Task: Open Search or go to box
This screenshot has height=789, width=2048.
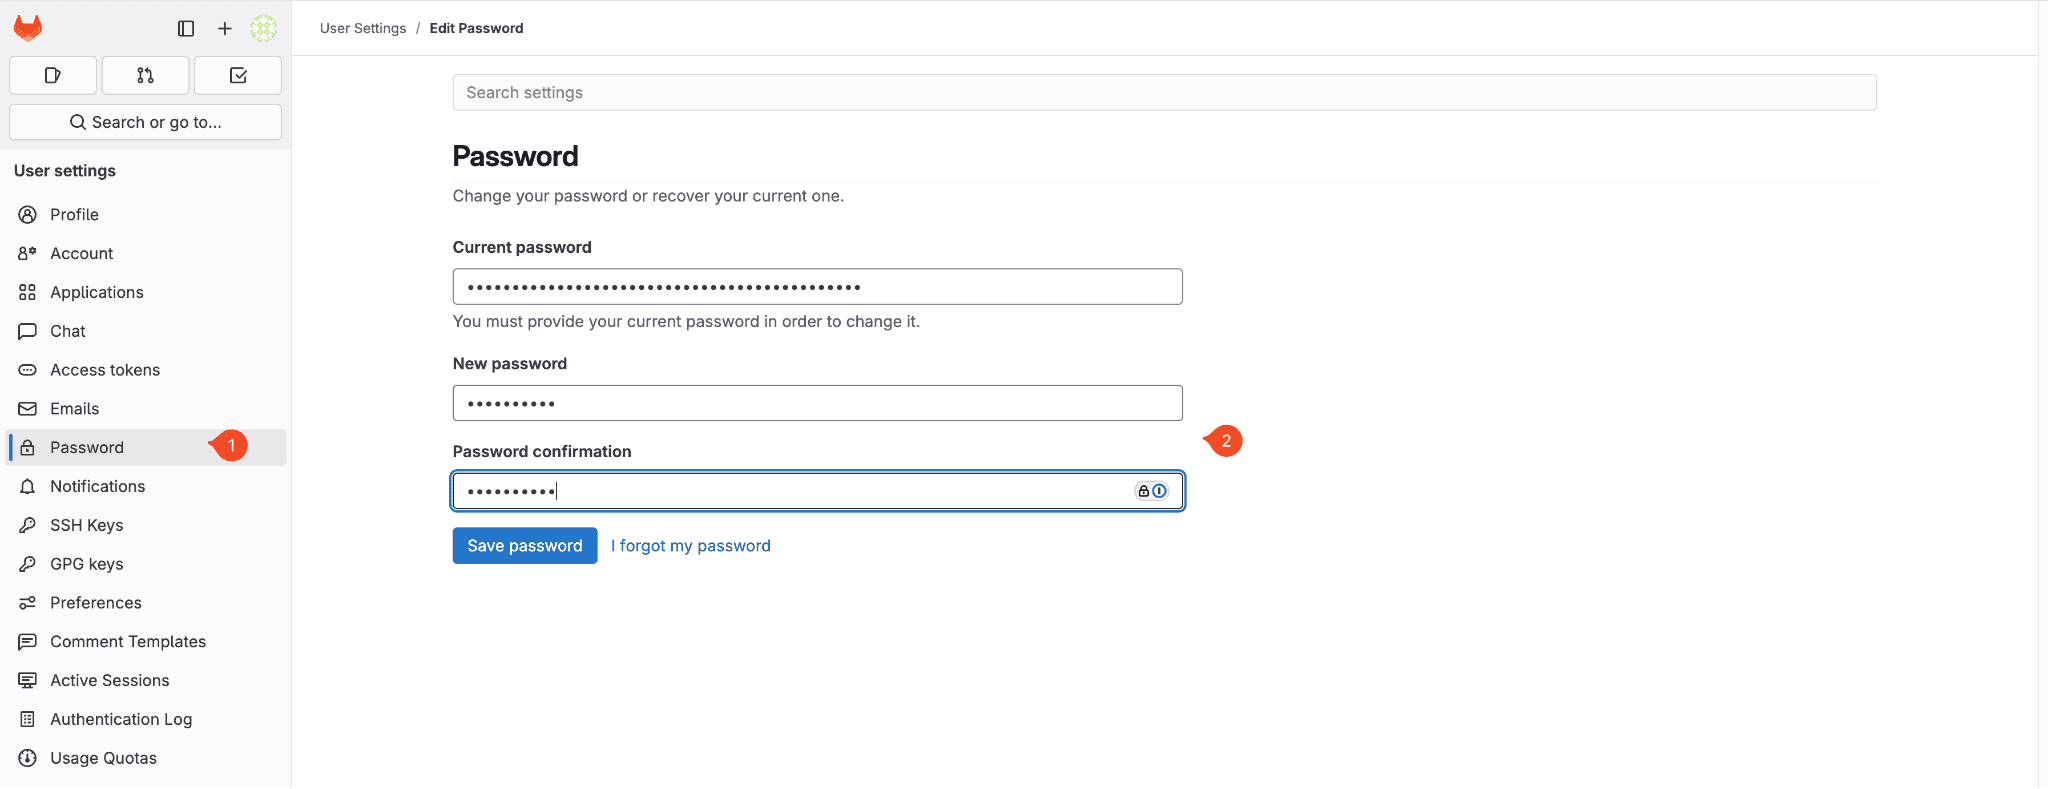Action: coord(145,122)
